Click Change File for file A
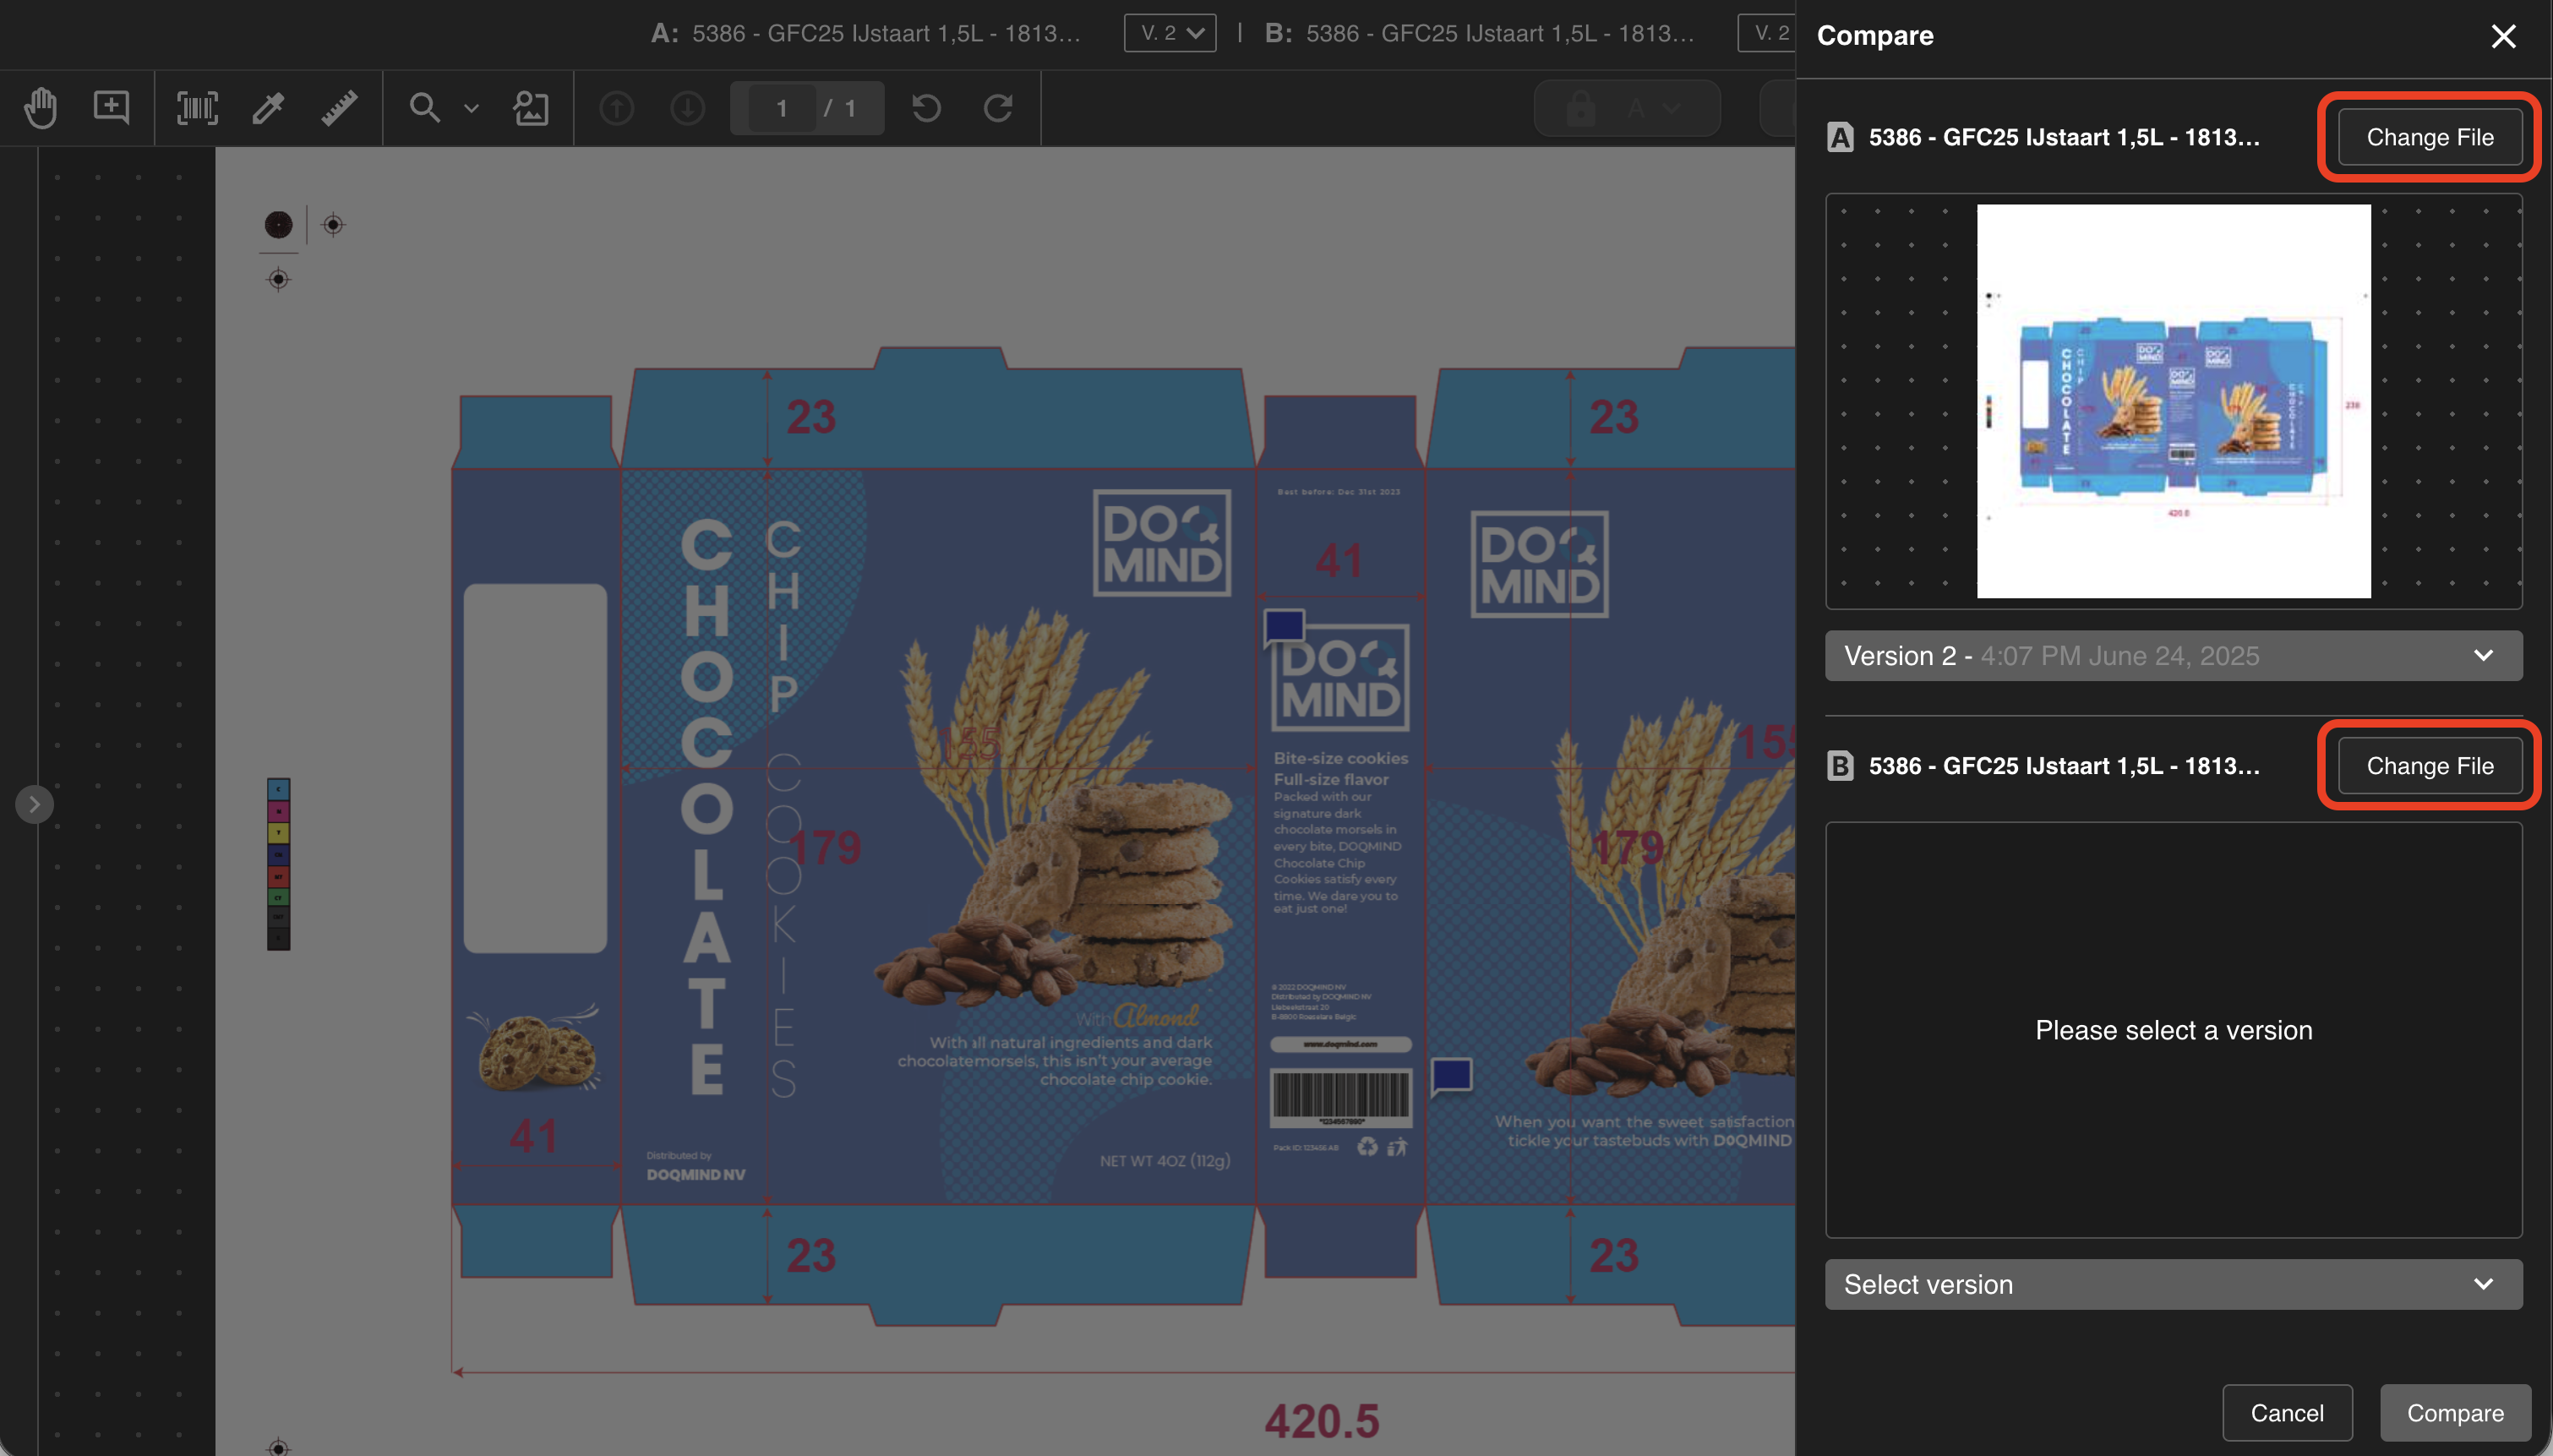 point(2430,137)
